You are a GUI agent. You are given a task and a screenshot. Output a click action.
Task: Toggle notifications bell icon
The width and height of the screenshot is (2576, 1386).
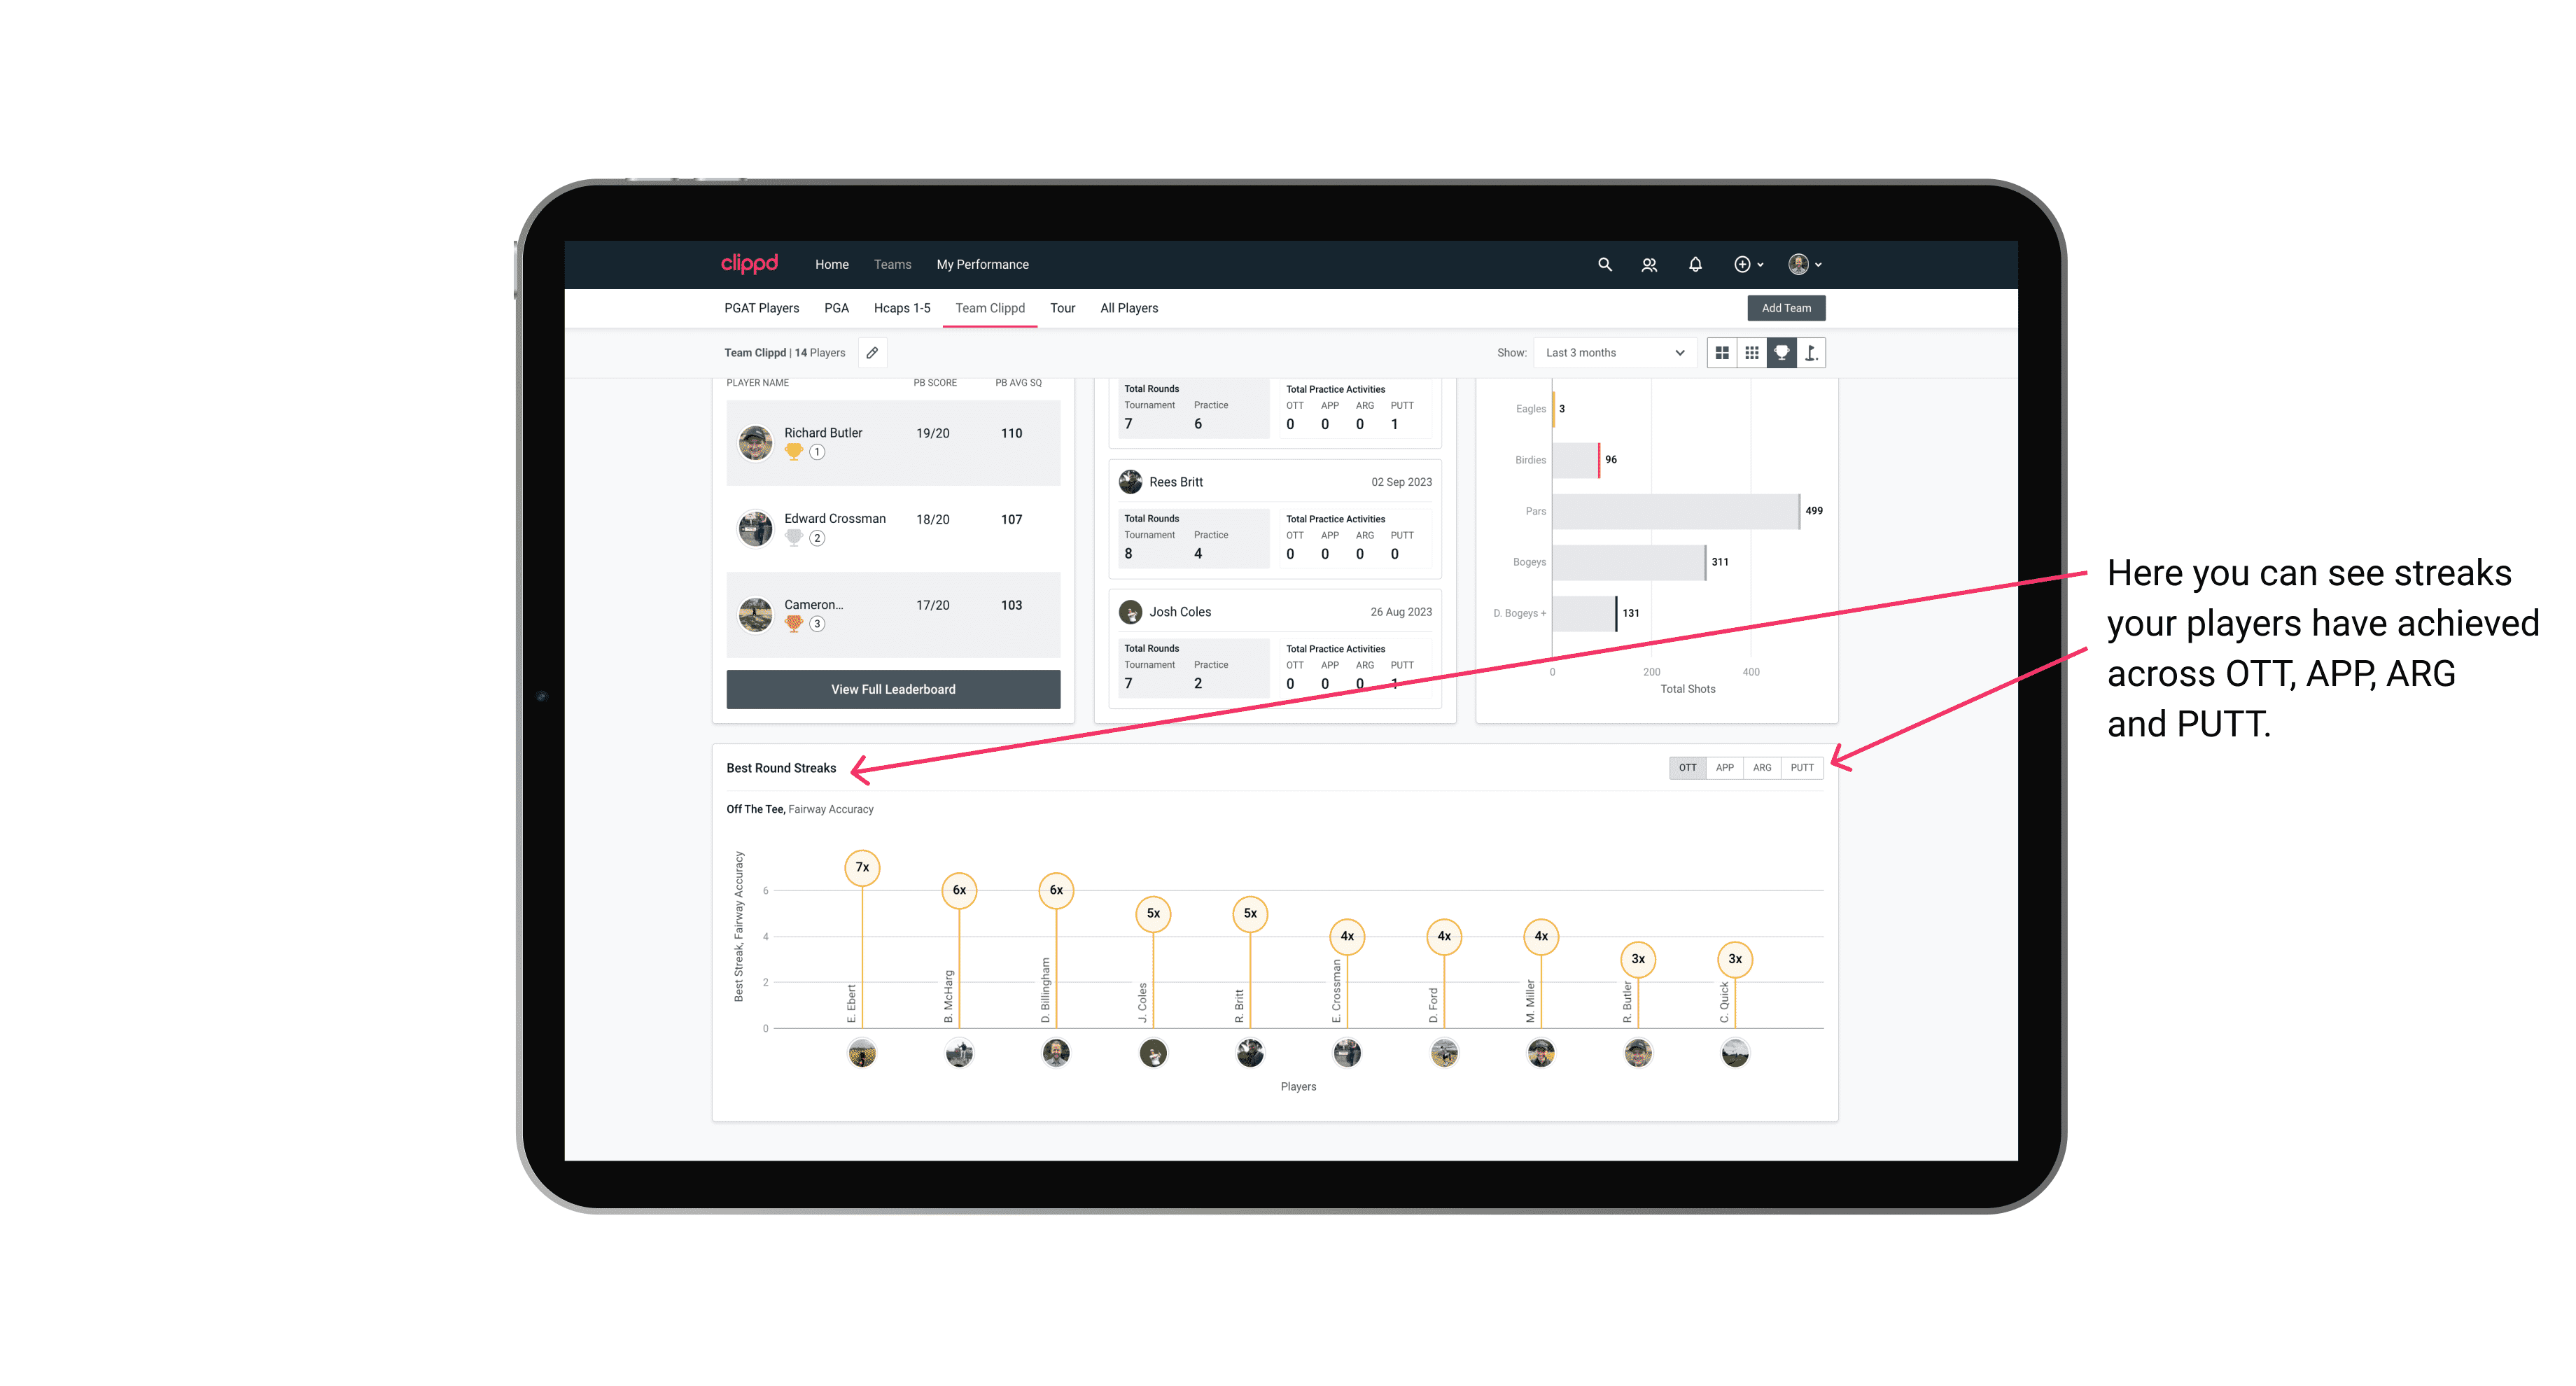[1694, 265]
